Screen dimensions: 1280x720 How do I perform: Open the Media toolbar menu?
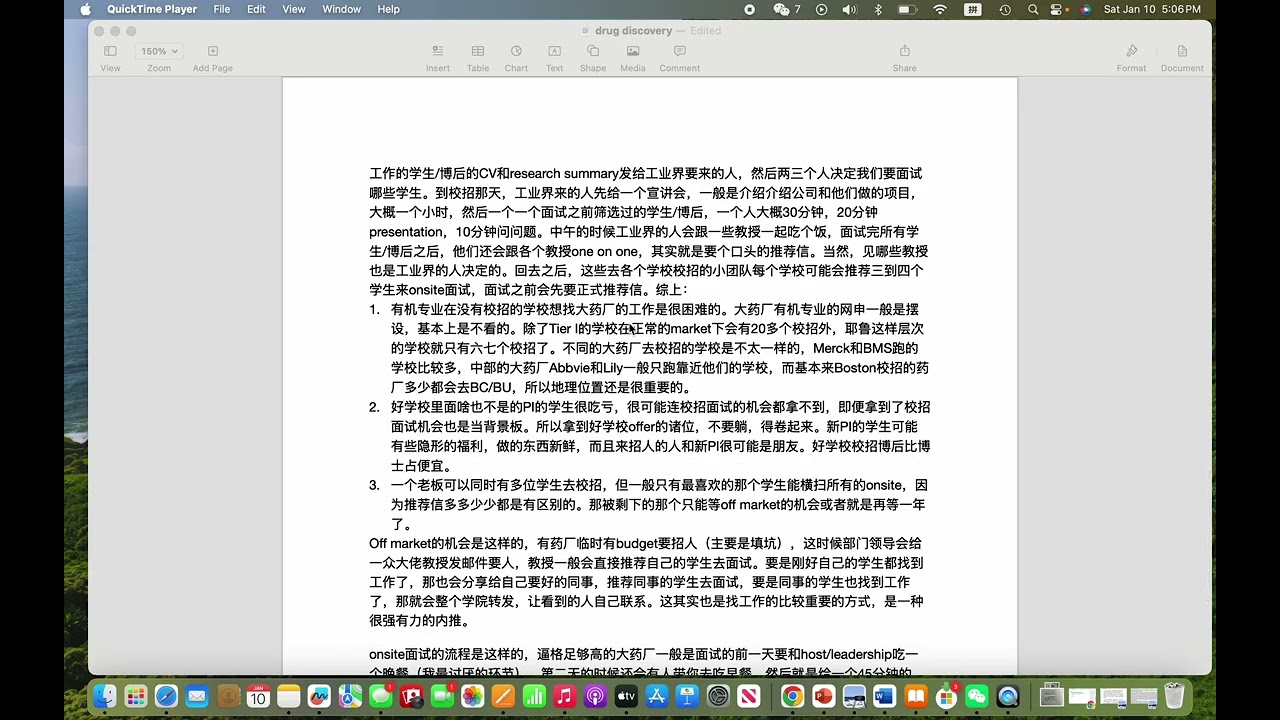tap(633, 58)
